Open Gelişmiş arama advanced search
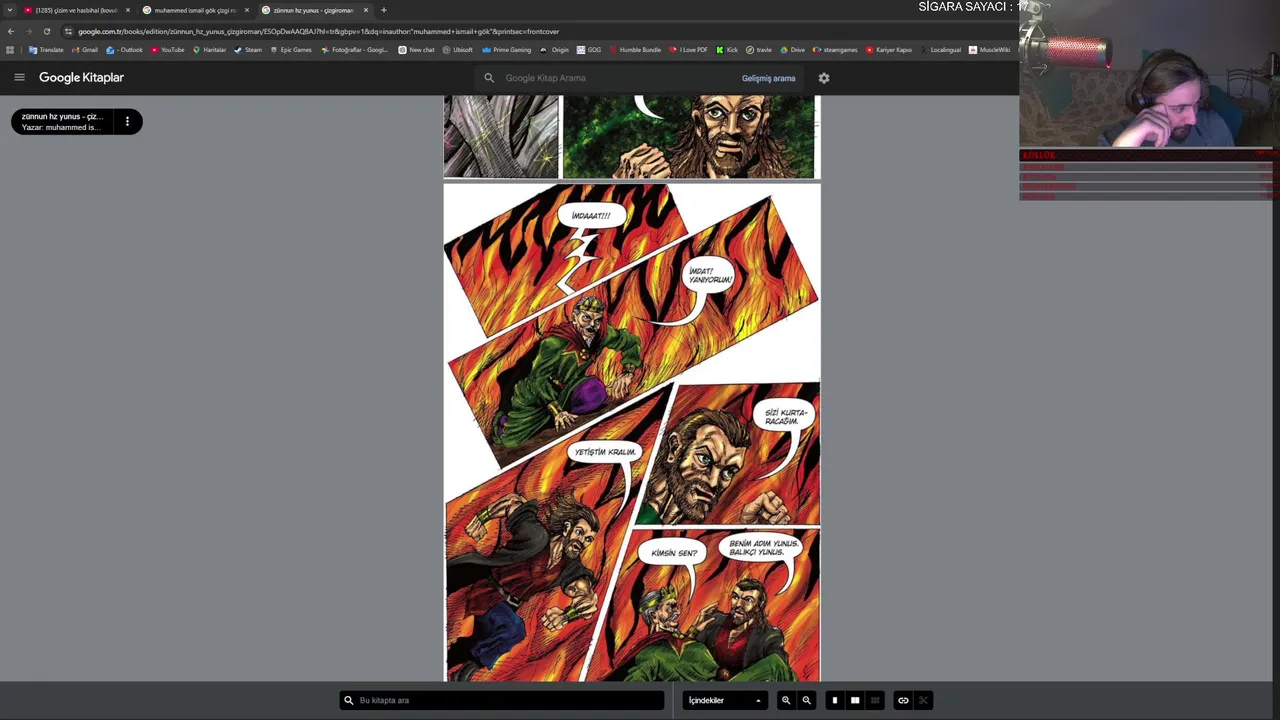Screen dimensions: 1280x720 768,78
